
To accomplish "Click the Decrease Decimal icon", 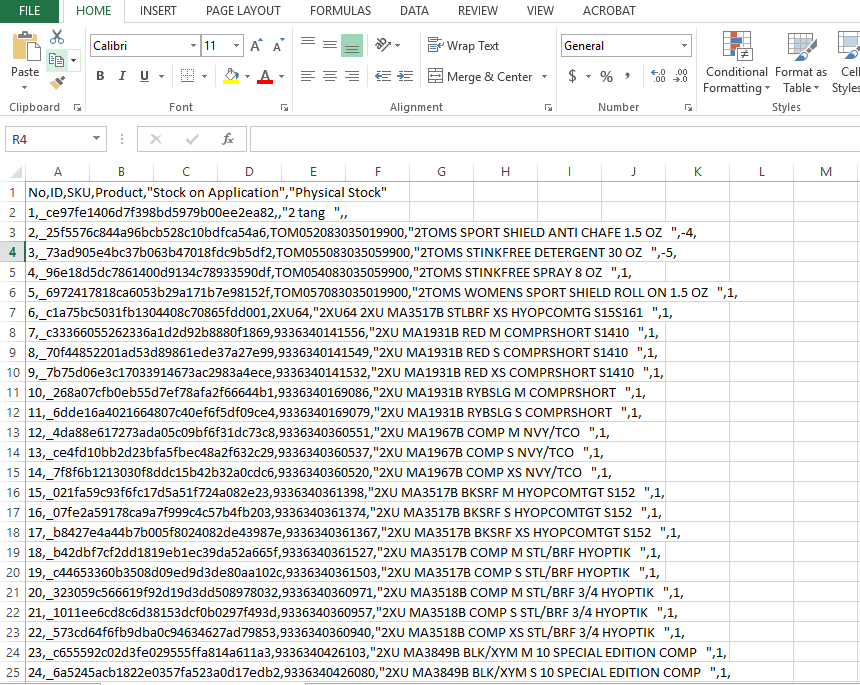I will [681, 76].
